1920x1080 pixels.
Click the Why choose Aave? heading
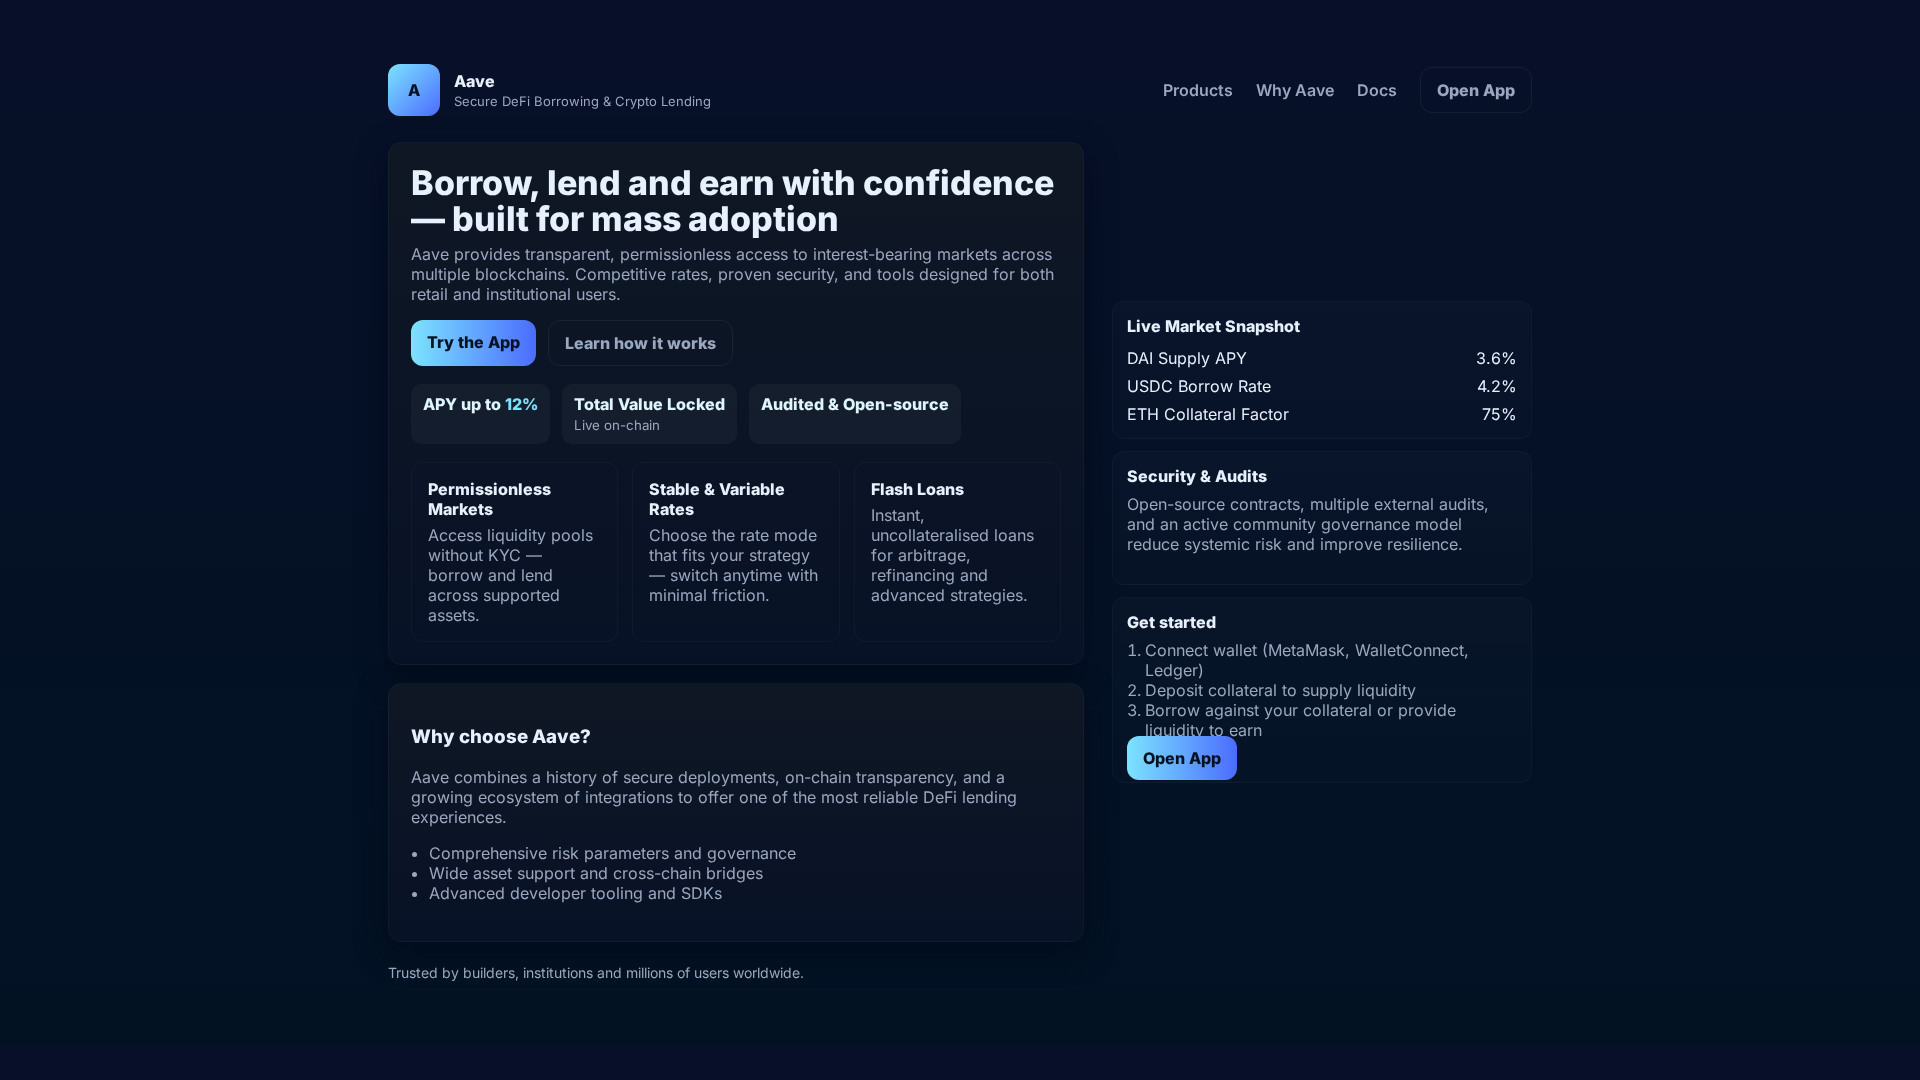pyautogui.click(x=501, y=737)
